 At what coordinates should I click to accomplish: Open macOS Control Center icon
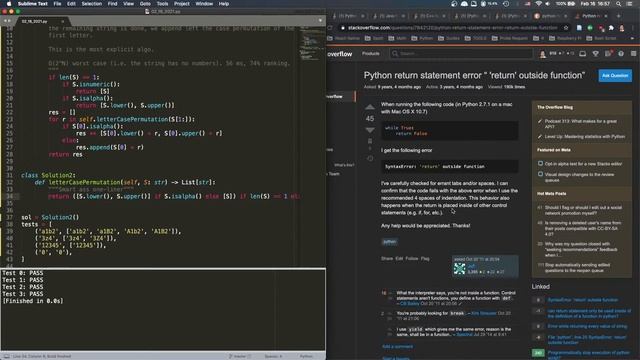(630, 4)
